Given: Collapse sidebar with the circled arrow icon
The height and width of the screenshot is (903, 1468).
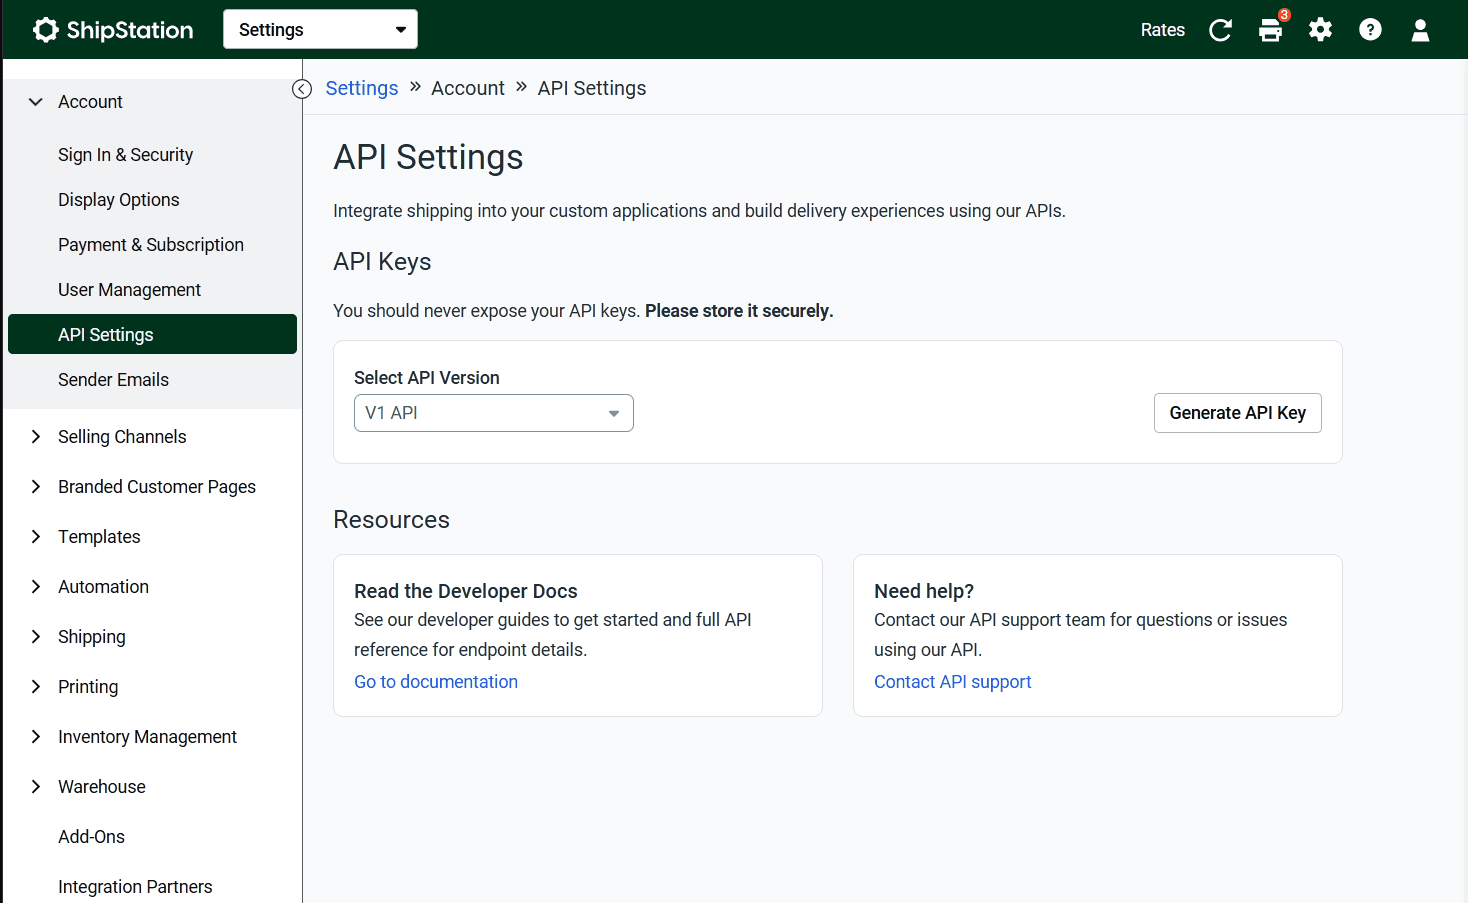Looking at the screenshot, I should pos(302,89).
